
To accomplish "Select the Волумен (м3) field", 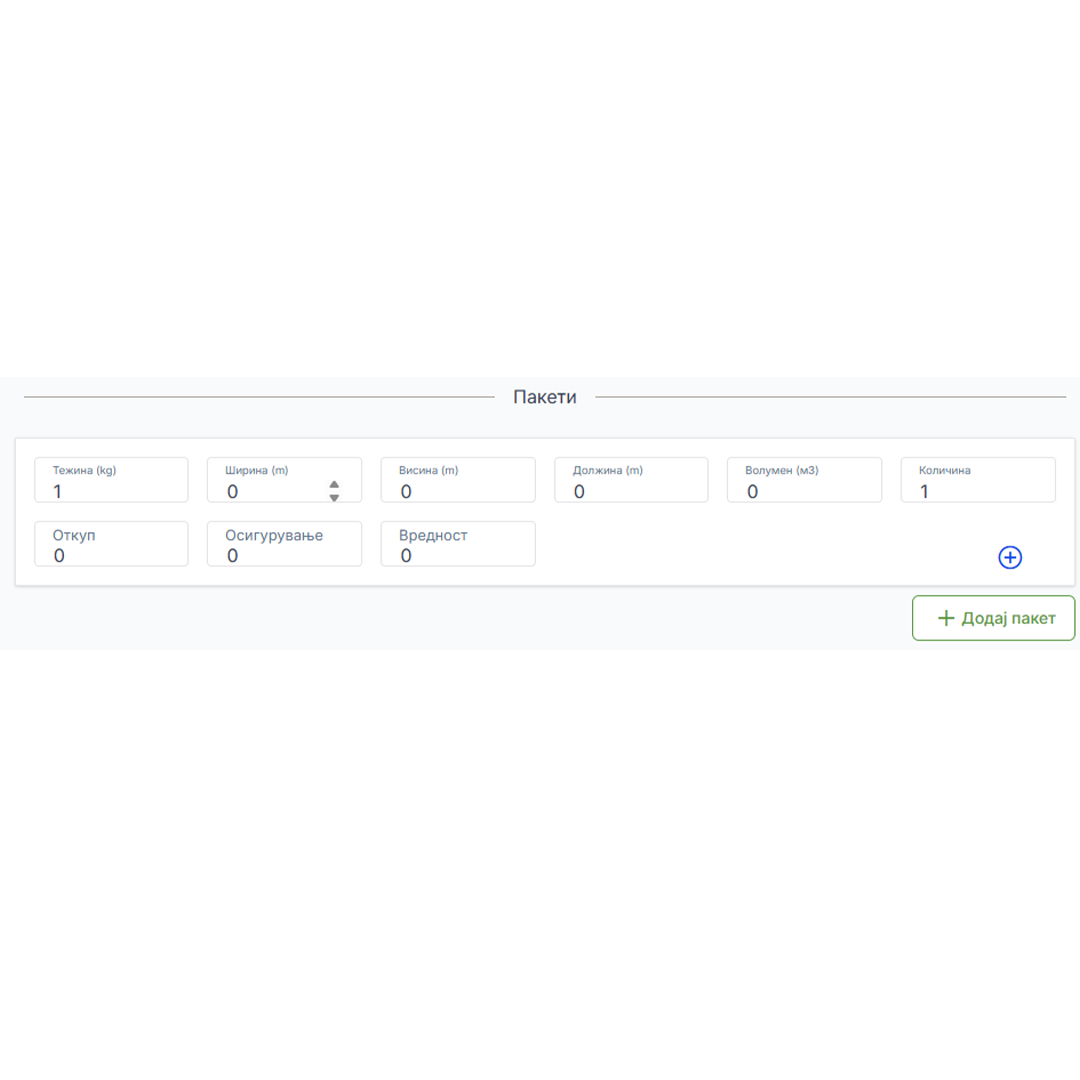I will [x=804, y=480].
